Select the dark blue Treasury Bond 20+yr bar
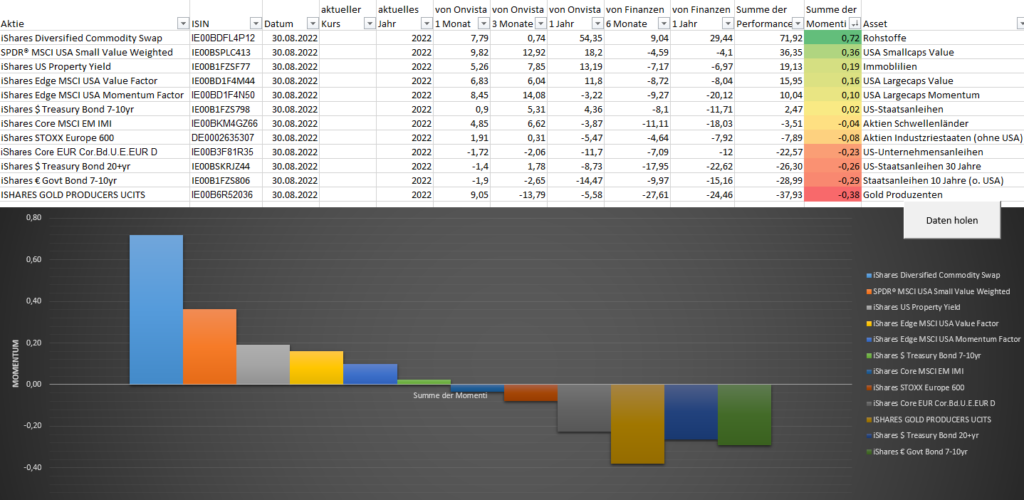Viewport: 1024px width, 500px height. coord(691,412)
